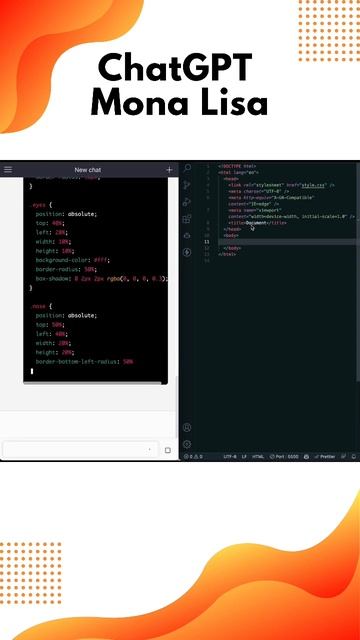
Task: Click the .nose selector in ChatGPT code
Action: pos(40,306)
